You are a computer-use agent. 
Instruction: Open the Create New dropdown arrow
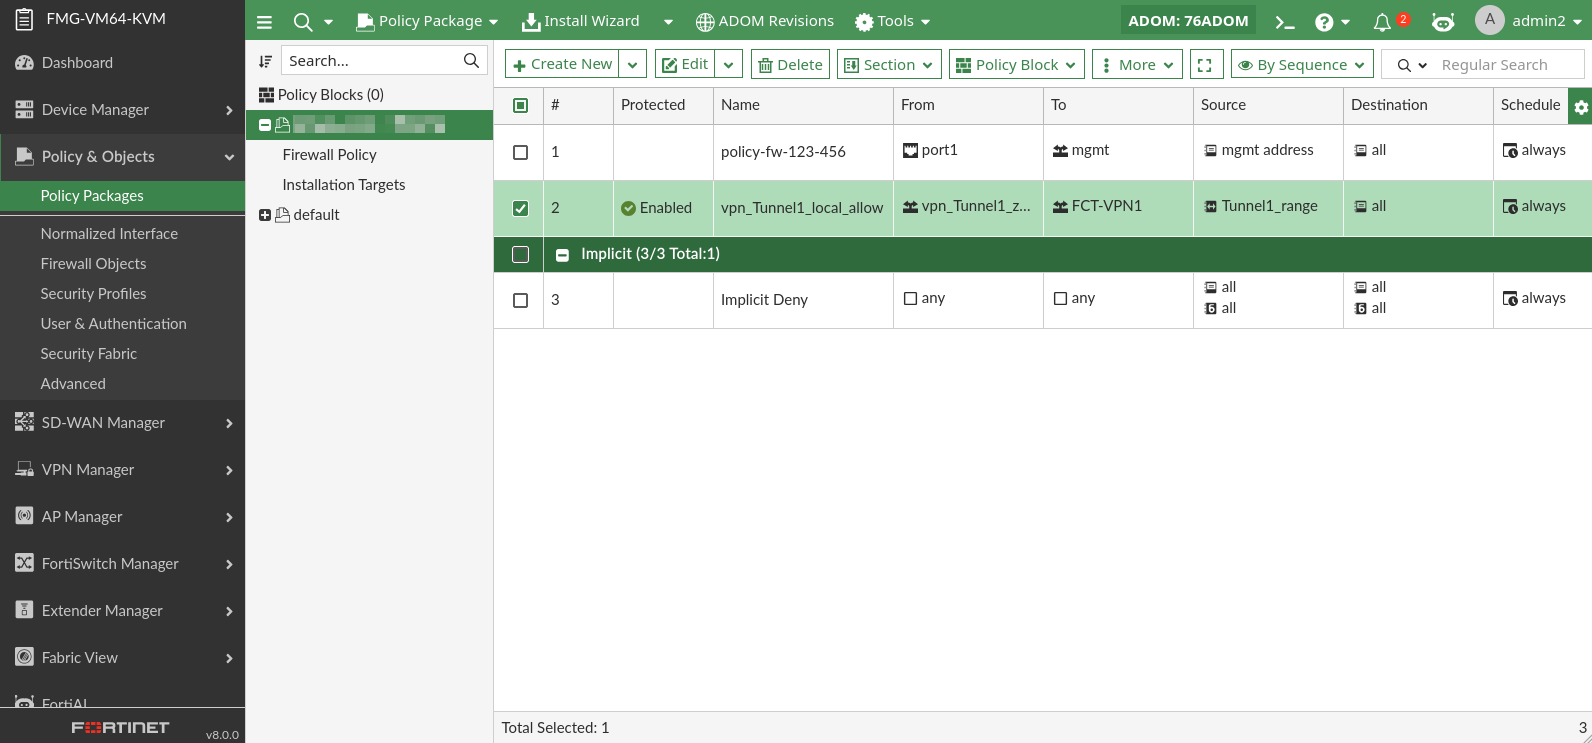click(x=632, y=65)
